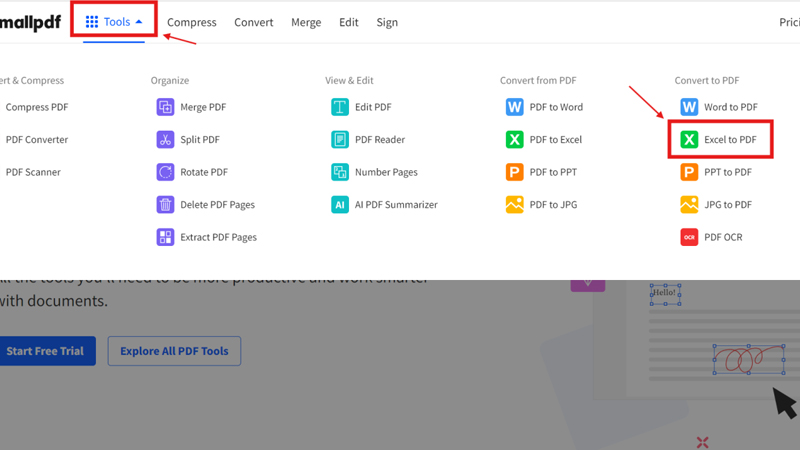Click the PDF to Excel icon
800x450 pixels.
click(514, 139)
